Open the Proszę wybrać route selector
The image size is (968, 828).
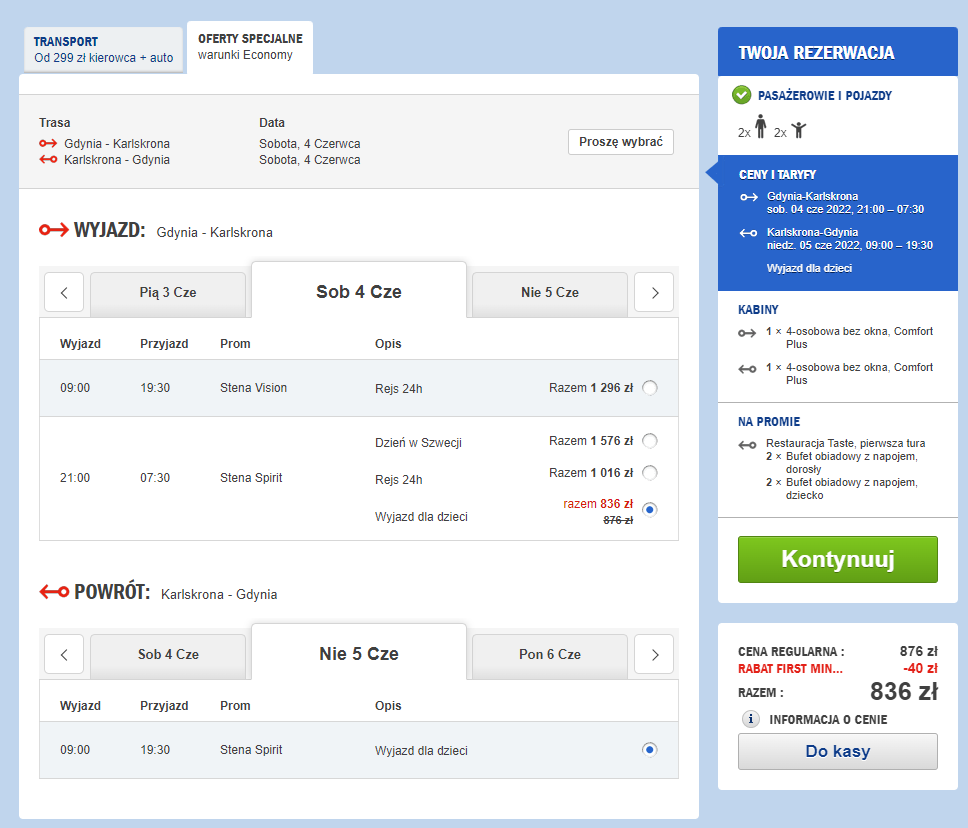click(621, 142)
